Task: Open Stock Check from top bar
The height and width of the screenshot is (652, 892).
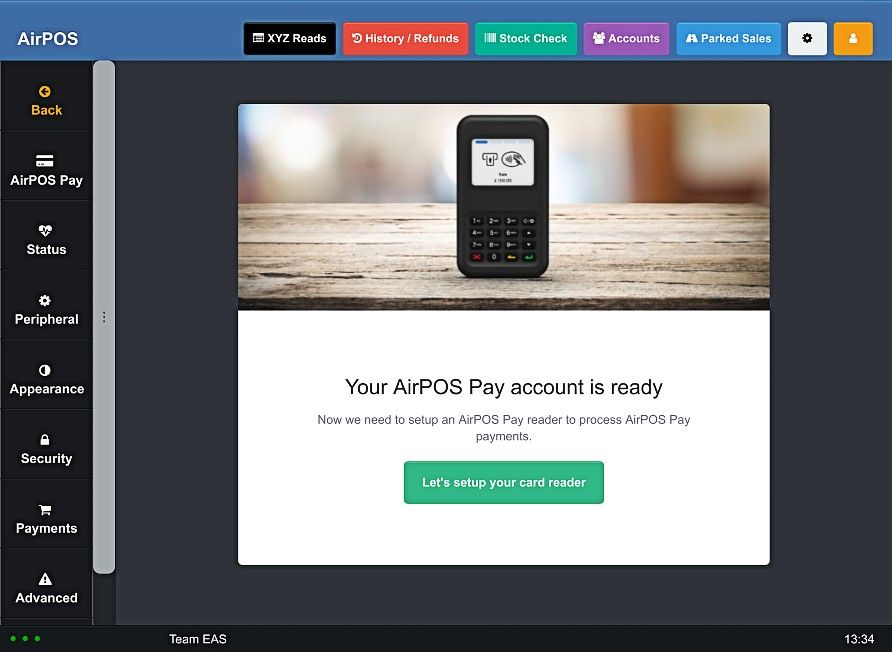Action: (x=526, y=39)
